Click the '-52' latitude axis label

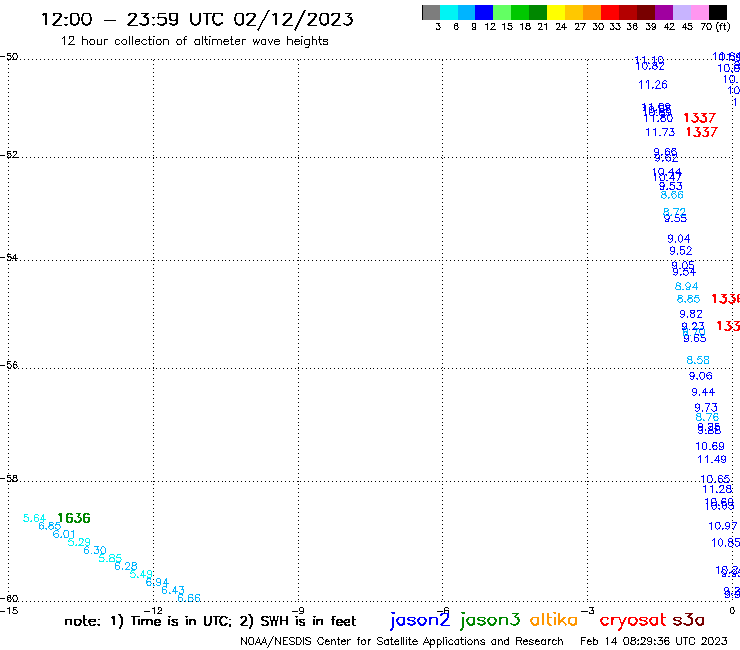(9, 155)
